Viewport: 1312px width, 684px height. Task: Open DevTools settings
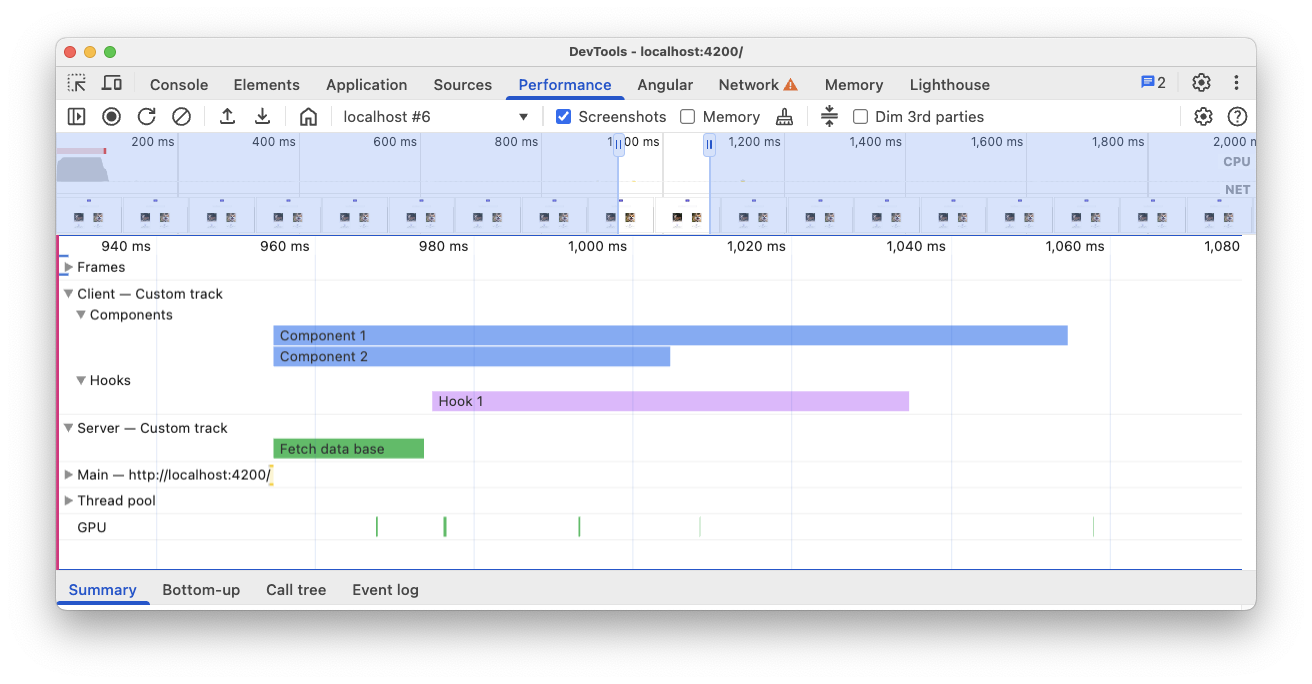tap(1201, 84)
